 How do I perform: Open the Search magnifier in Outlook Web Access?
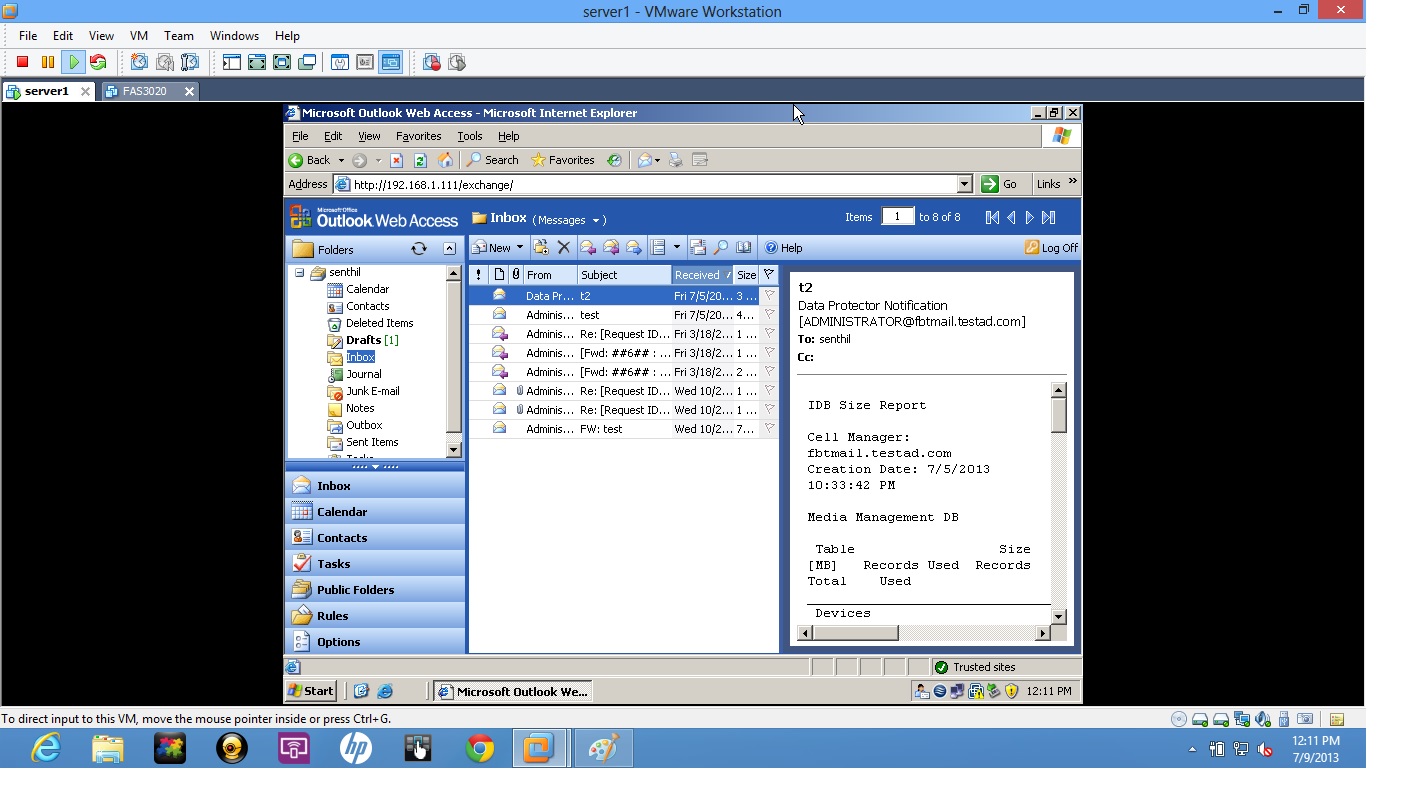tap(721, 247)
